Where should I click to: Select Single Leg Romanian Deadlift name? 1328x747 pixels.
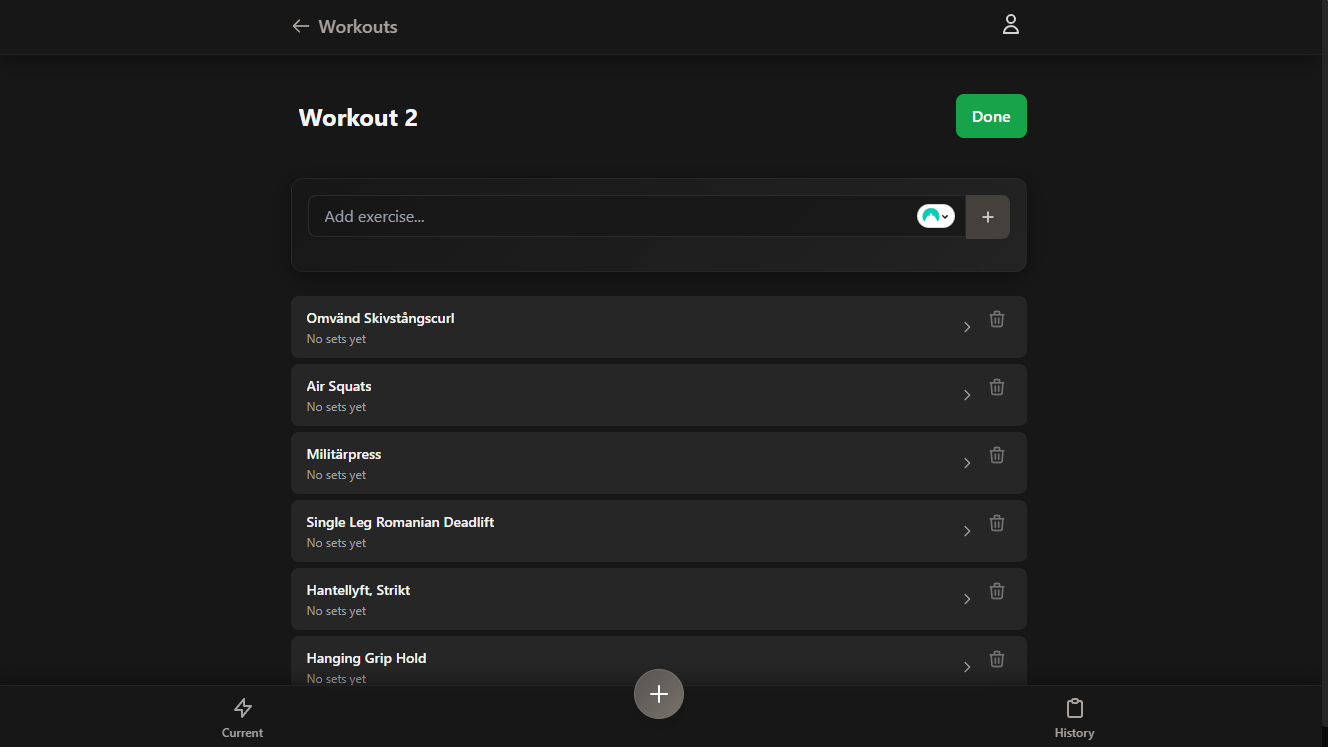click(x=400, y=522)
